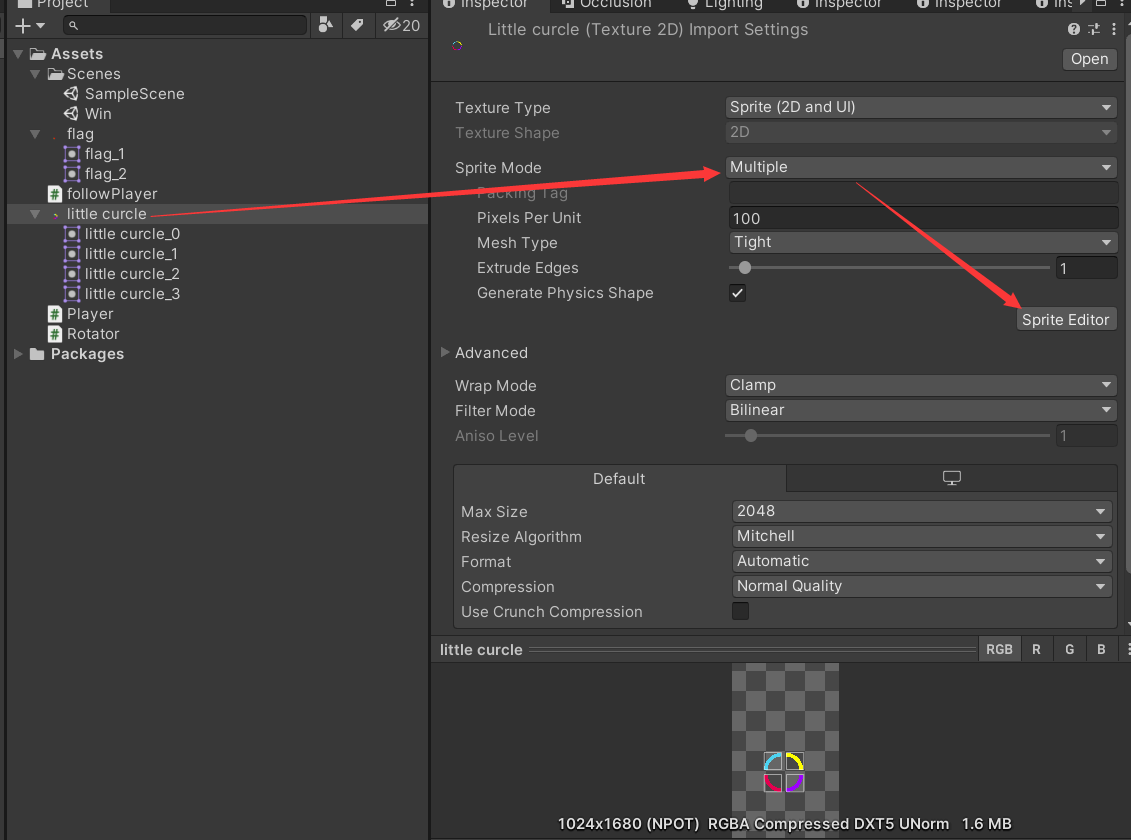
Task: Open search-by-type filter icon
Action: 325,25
